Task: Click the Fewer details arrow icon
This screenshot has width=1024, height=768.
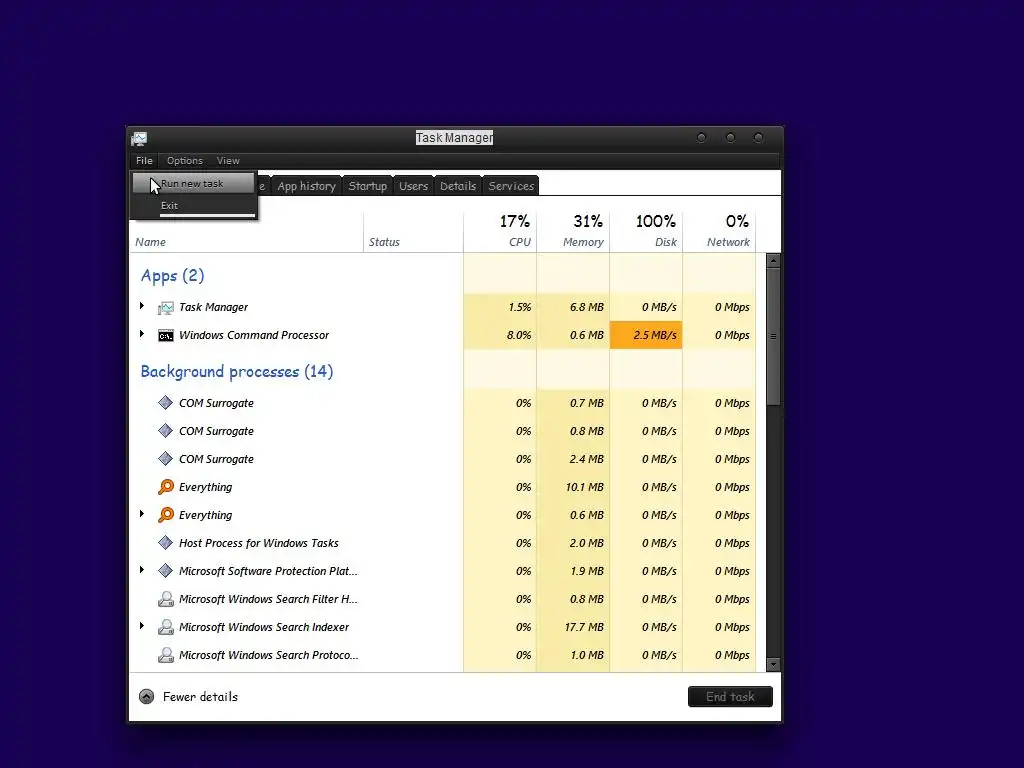Action: [147, 697]
